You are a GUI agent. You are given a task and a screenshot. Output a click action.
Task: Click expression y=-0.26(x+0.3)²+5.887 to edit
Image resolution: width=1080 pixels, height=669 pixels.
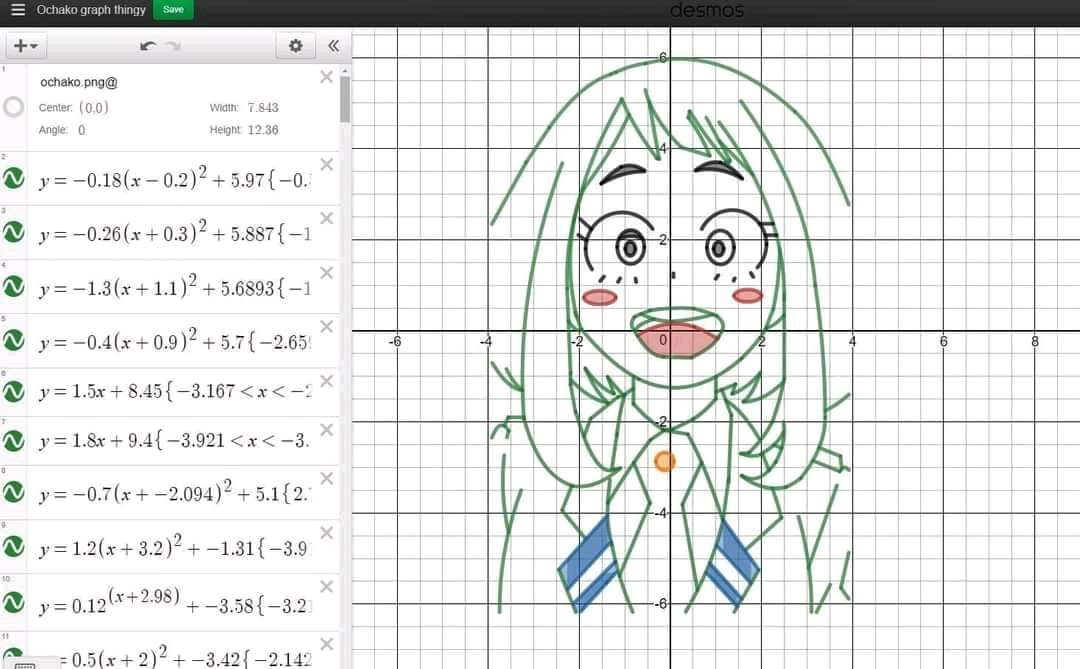click(x=175, y=233)
